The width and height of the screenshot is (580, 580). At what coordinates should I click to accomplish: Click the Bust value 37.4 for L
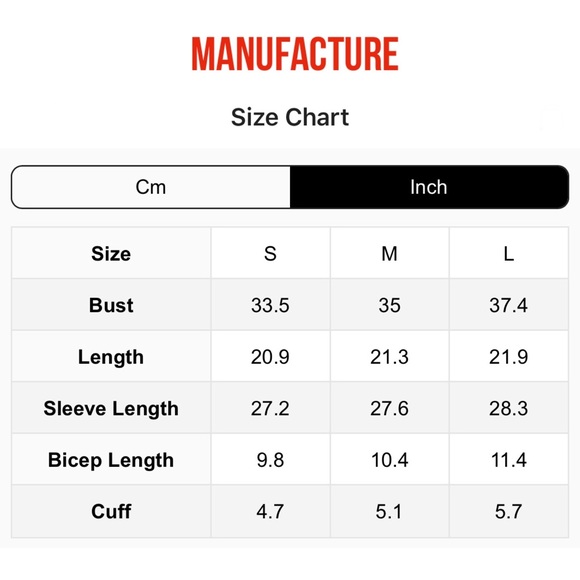509,306
